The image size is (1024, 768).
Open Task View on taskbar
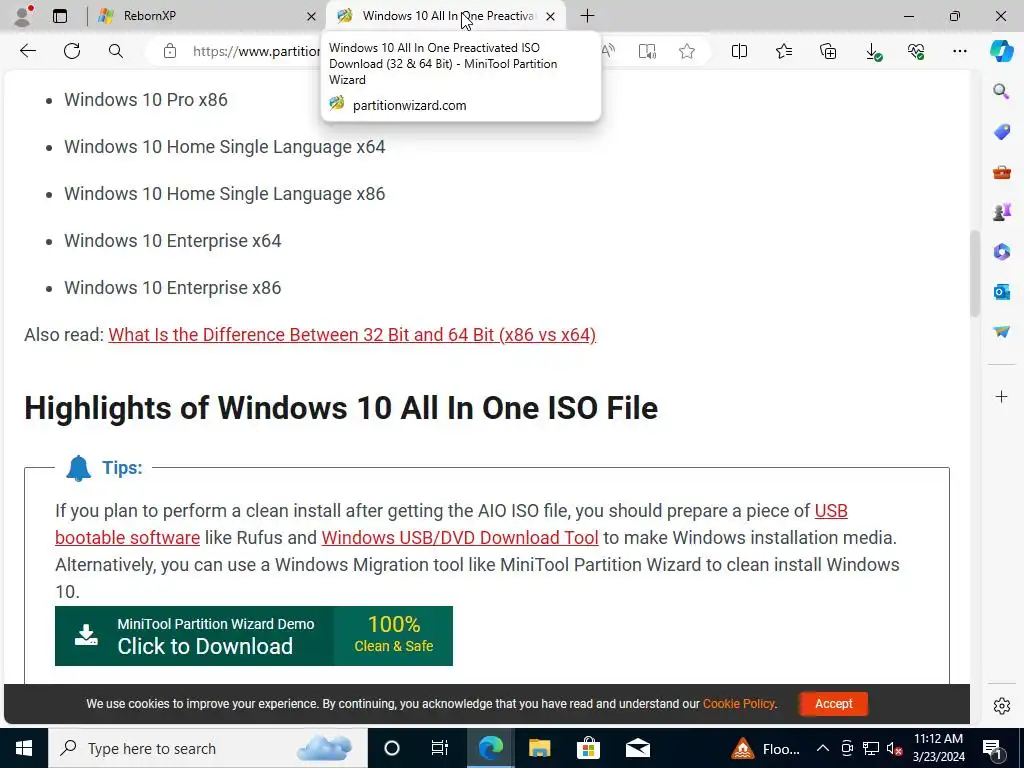(440, 748)
